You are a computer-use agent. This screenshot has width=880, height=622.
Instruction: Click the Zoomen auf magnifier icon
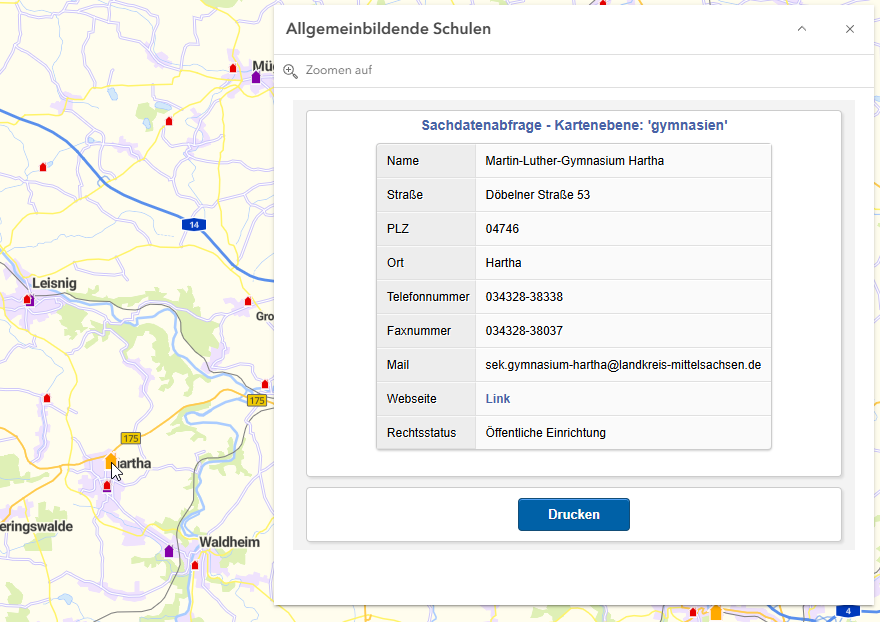tap(290, 70)
